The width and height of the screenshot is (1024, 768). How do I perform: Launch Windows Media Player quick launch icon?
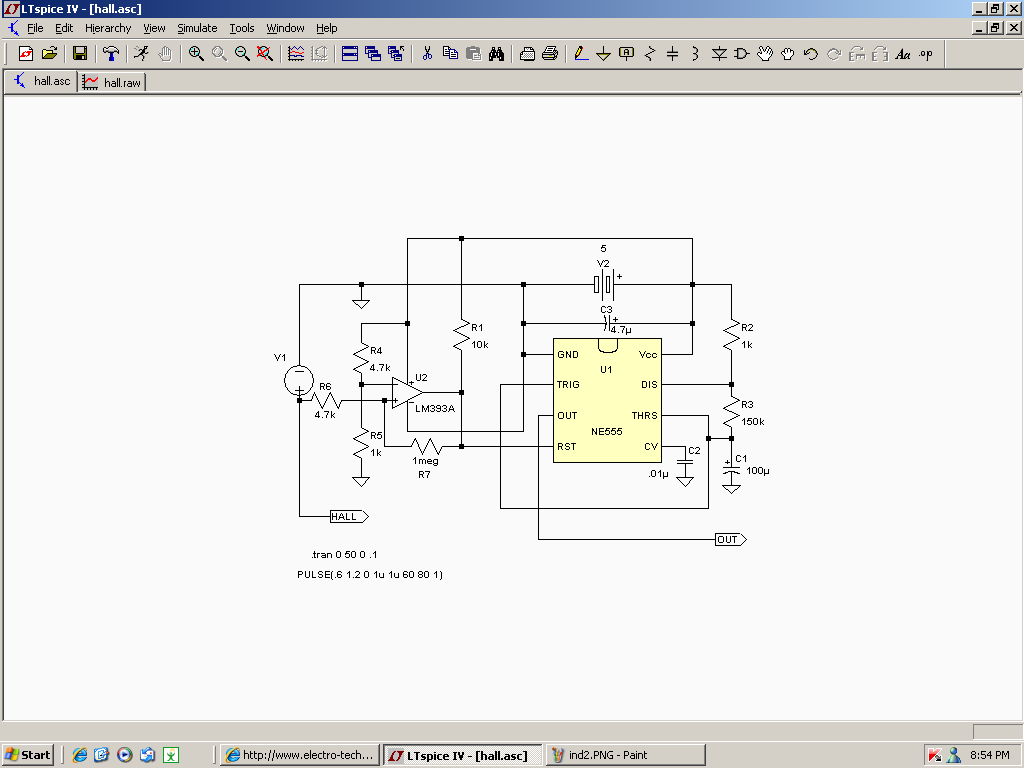click(x=125, y=755)
